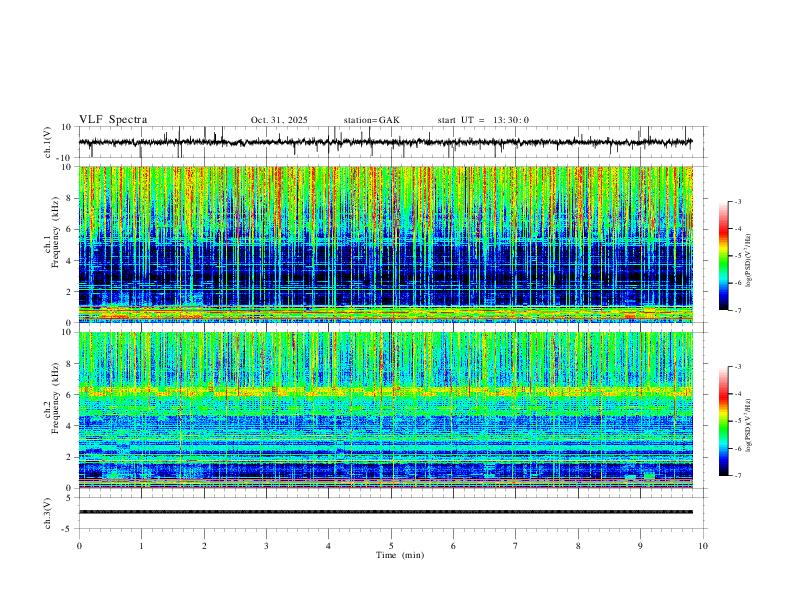
Task: Click the ch.1 colorbar "log(PSD)(V²/Hz)" label
Action: pyautogui.click(x=749, y=260)
